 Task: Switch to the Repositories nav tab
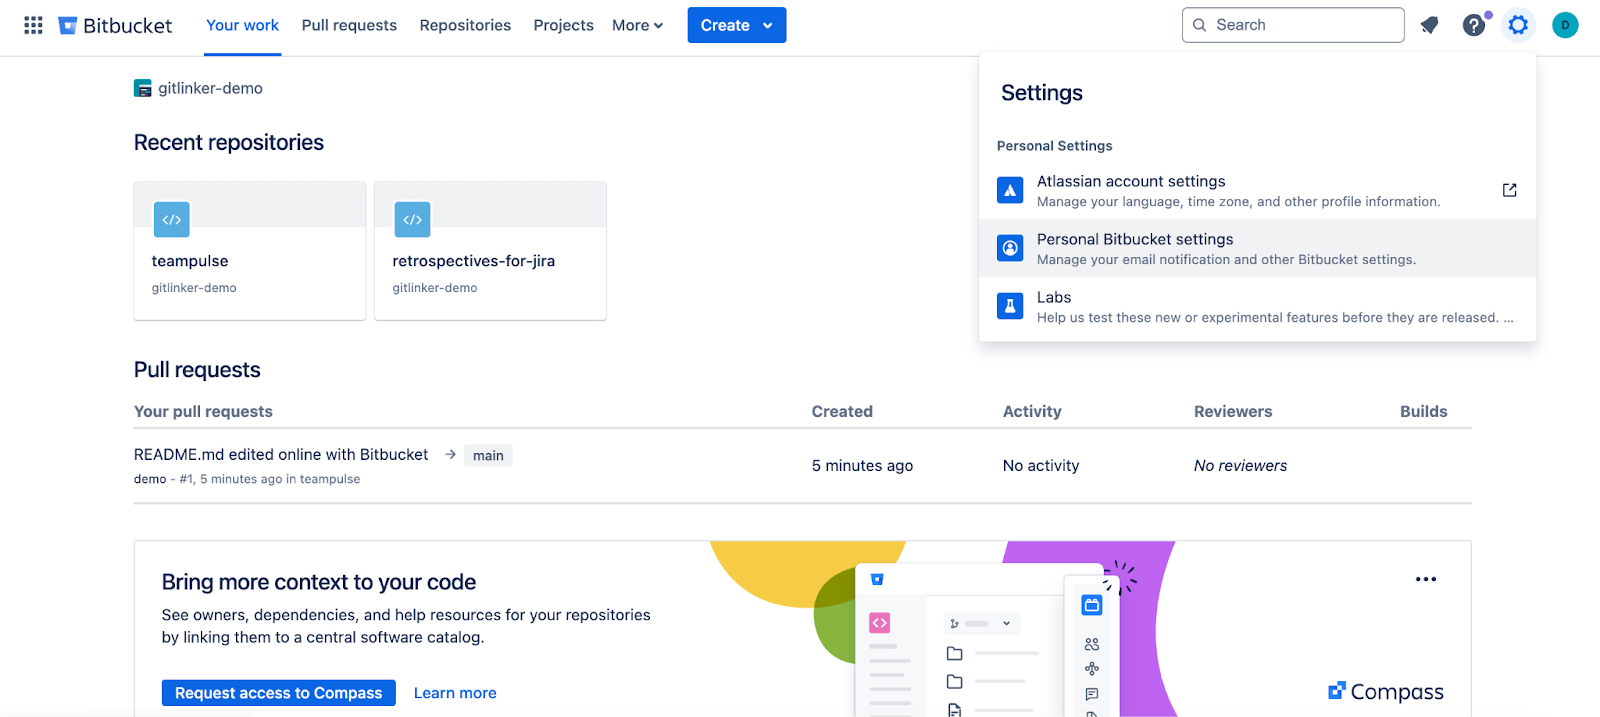465,25
